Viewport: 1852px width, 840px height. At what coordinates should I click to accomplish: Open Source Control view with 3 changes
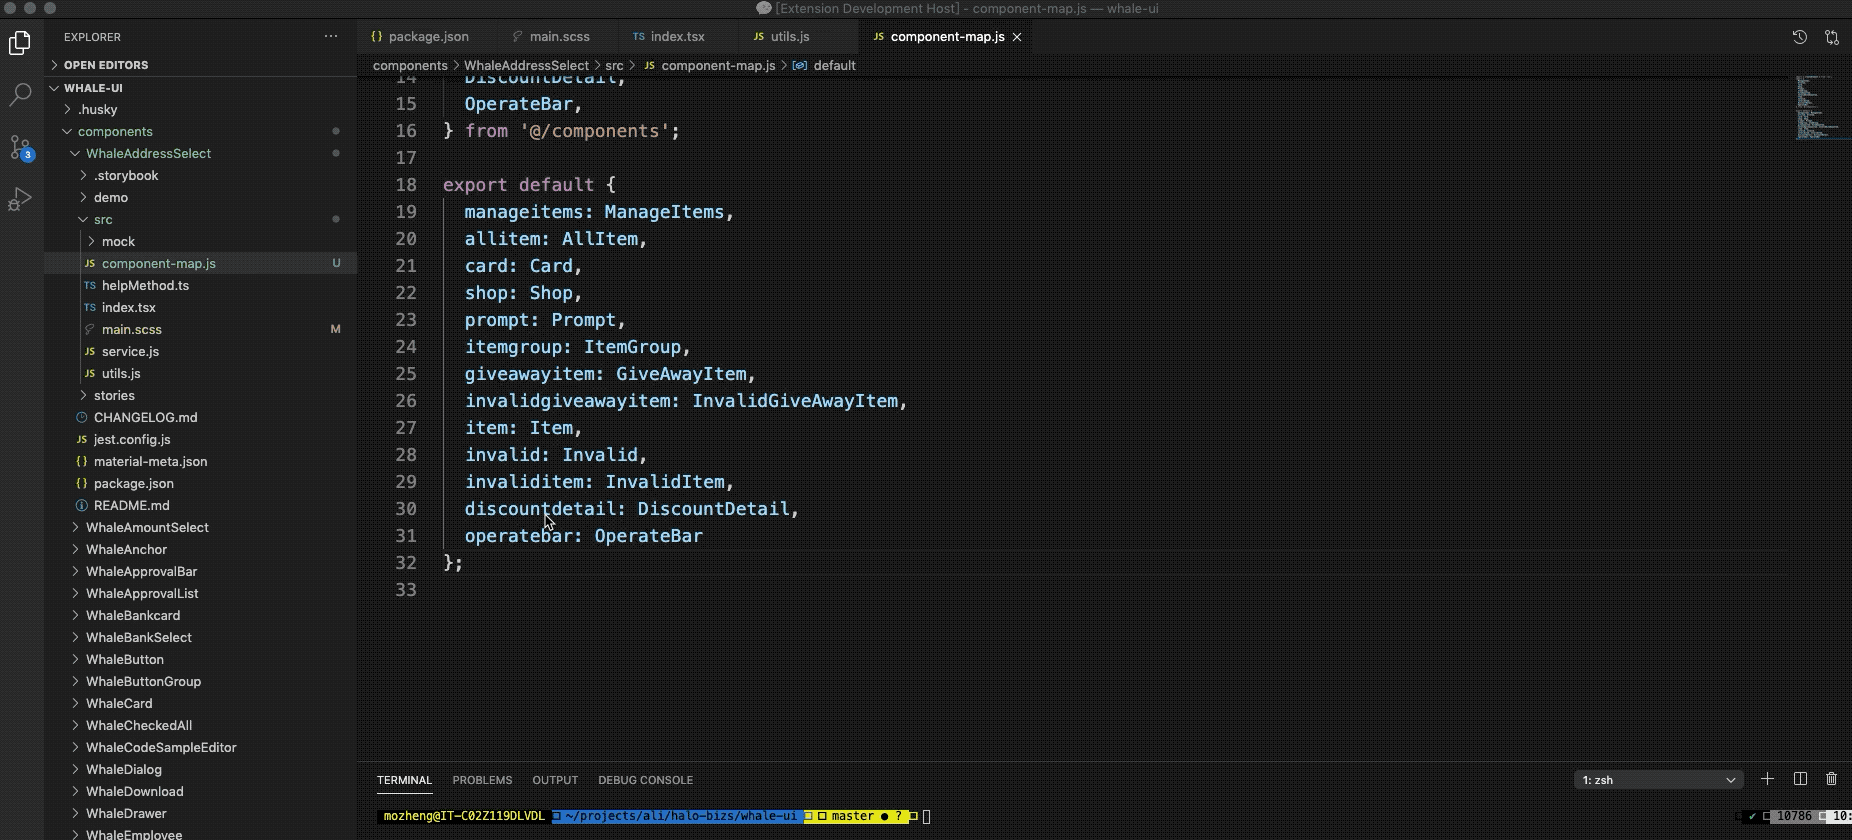[x=20, y=148]
